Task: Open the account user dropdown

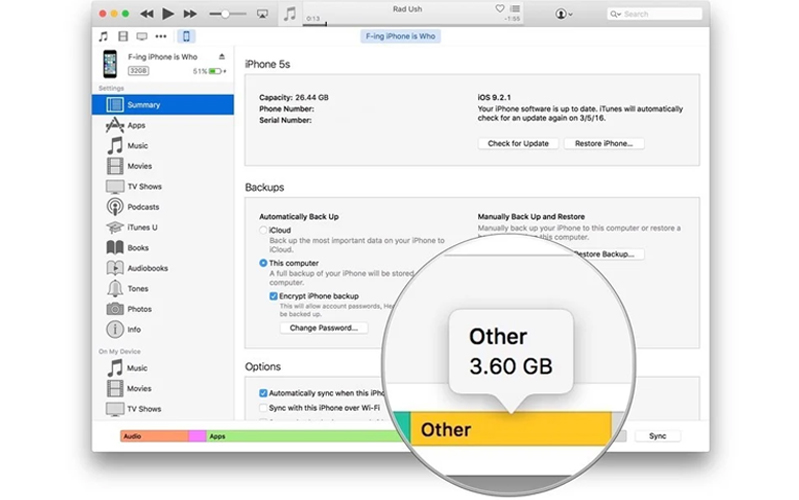Action: pos(563,14)
